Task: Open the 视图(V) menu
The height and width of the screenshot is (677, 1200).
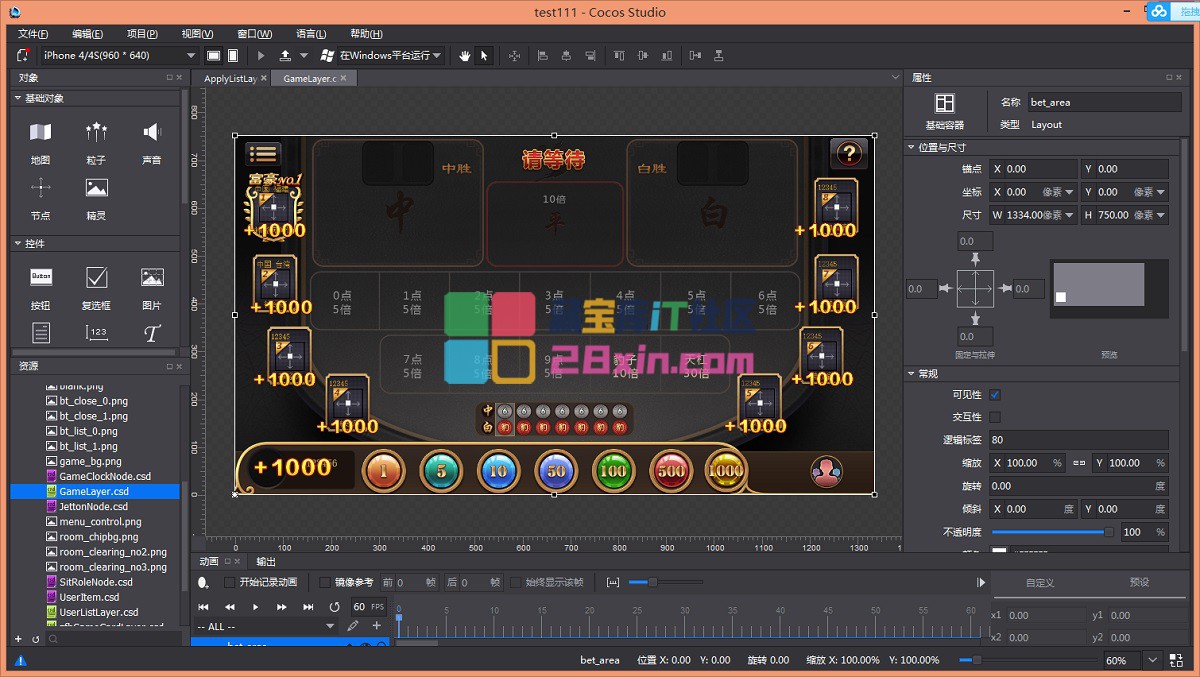Action: coord(198,34)
